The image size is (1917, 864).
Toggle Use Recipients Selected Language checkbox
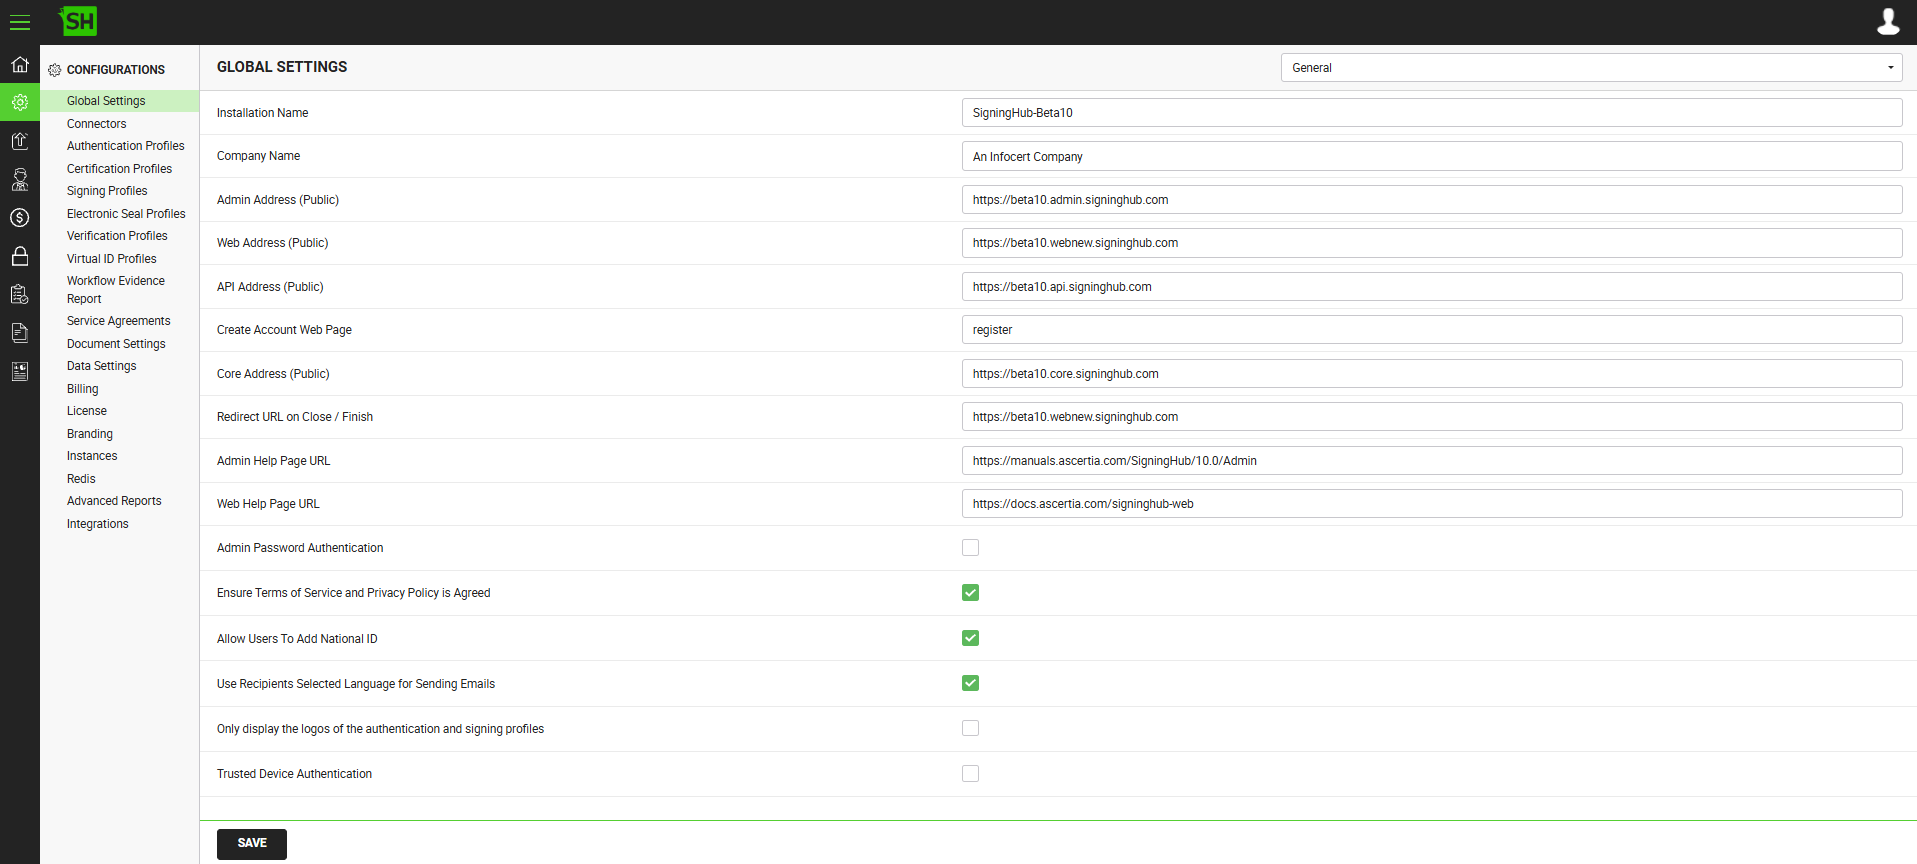click(x=970, y=683)
